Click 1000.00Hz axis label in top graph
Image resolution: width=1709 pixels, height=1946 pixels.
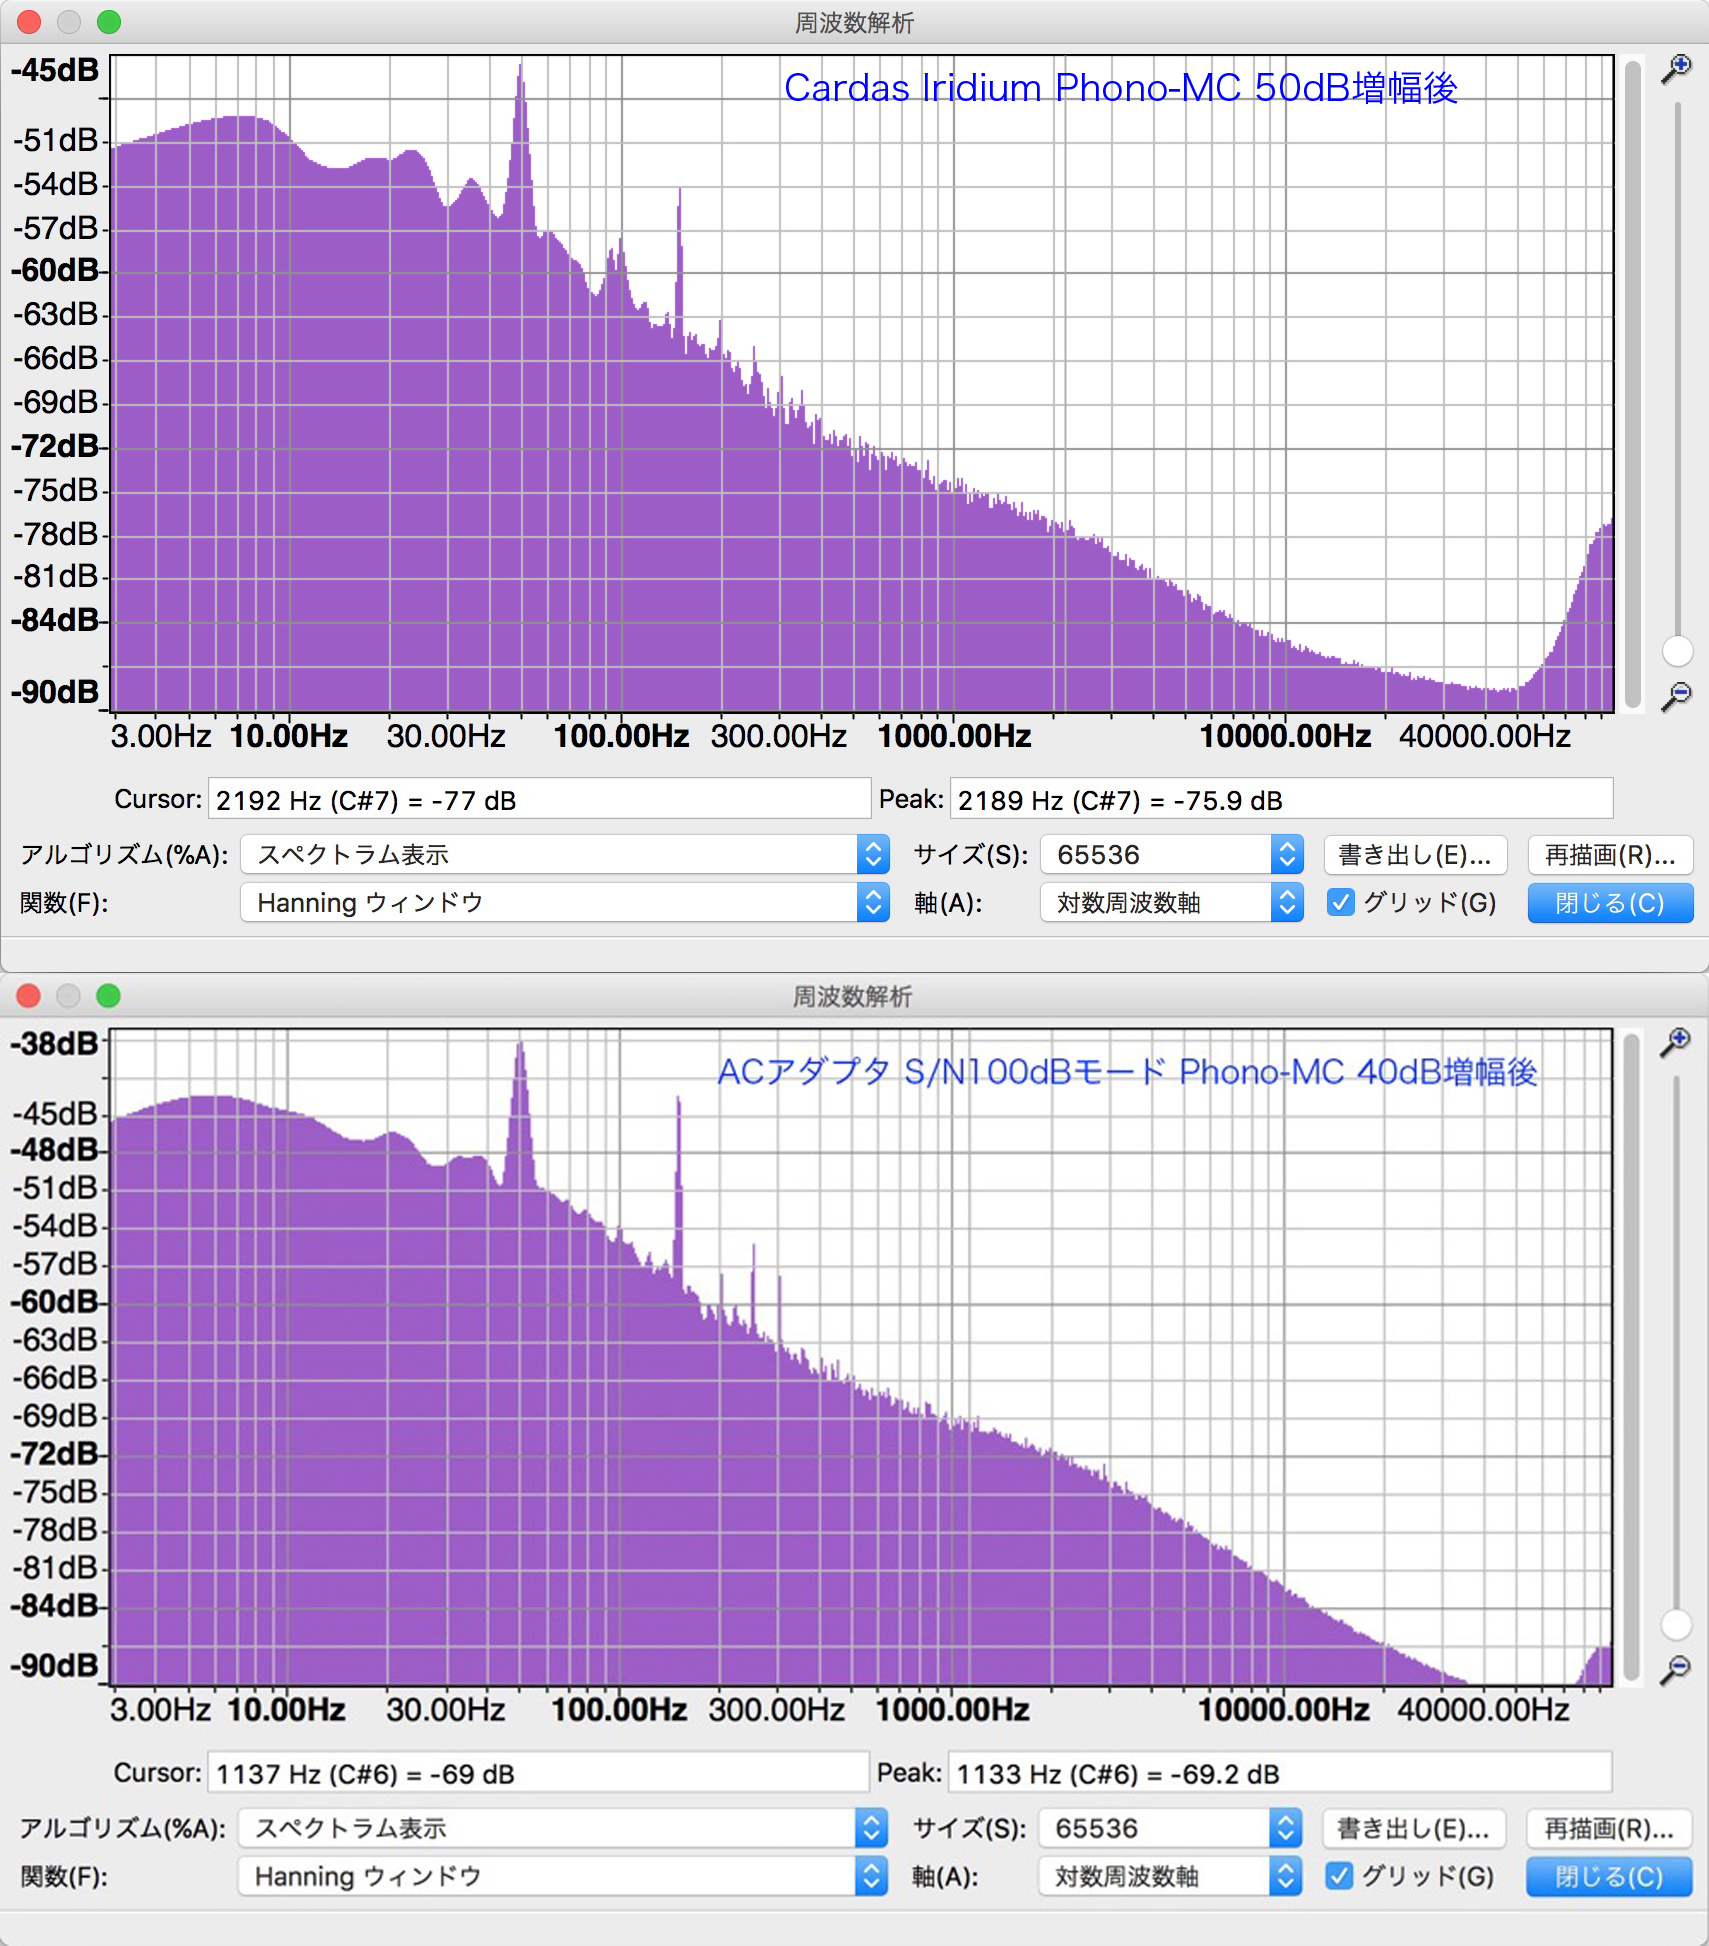[954, 736]
